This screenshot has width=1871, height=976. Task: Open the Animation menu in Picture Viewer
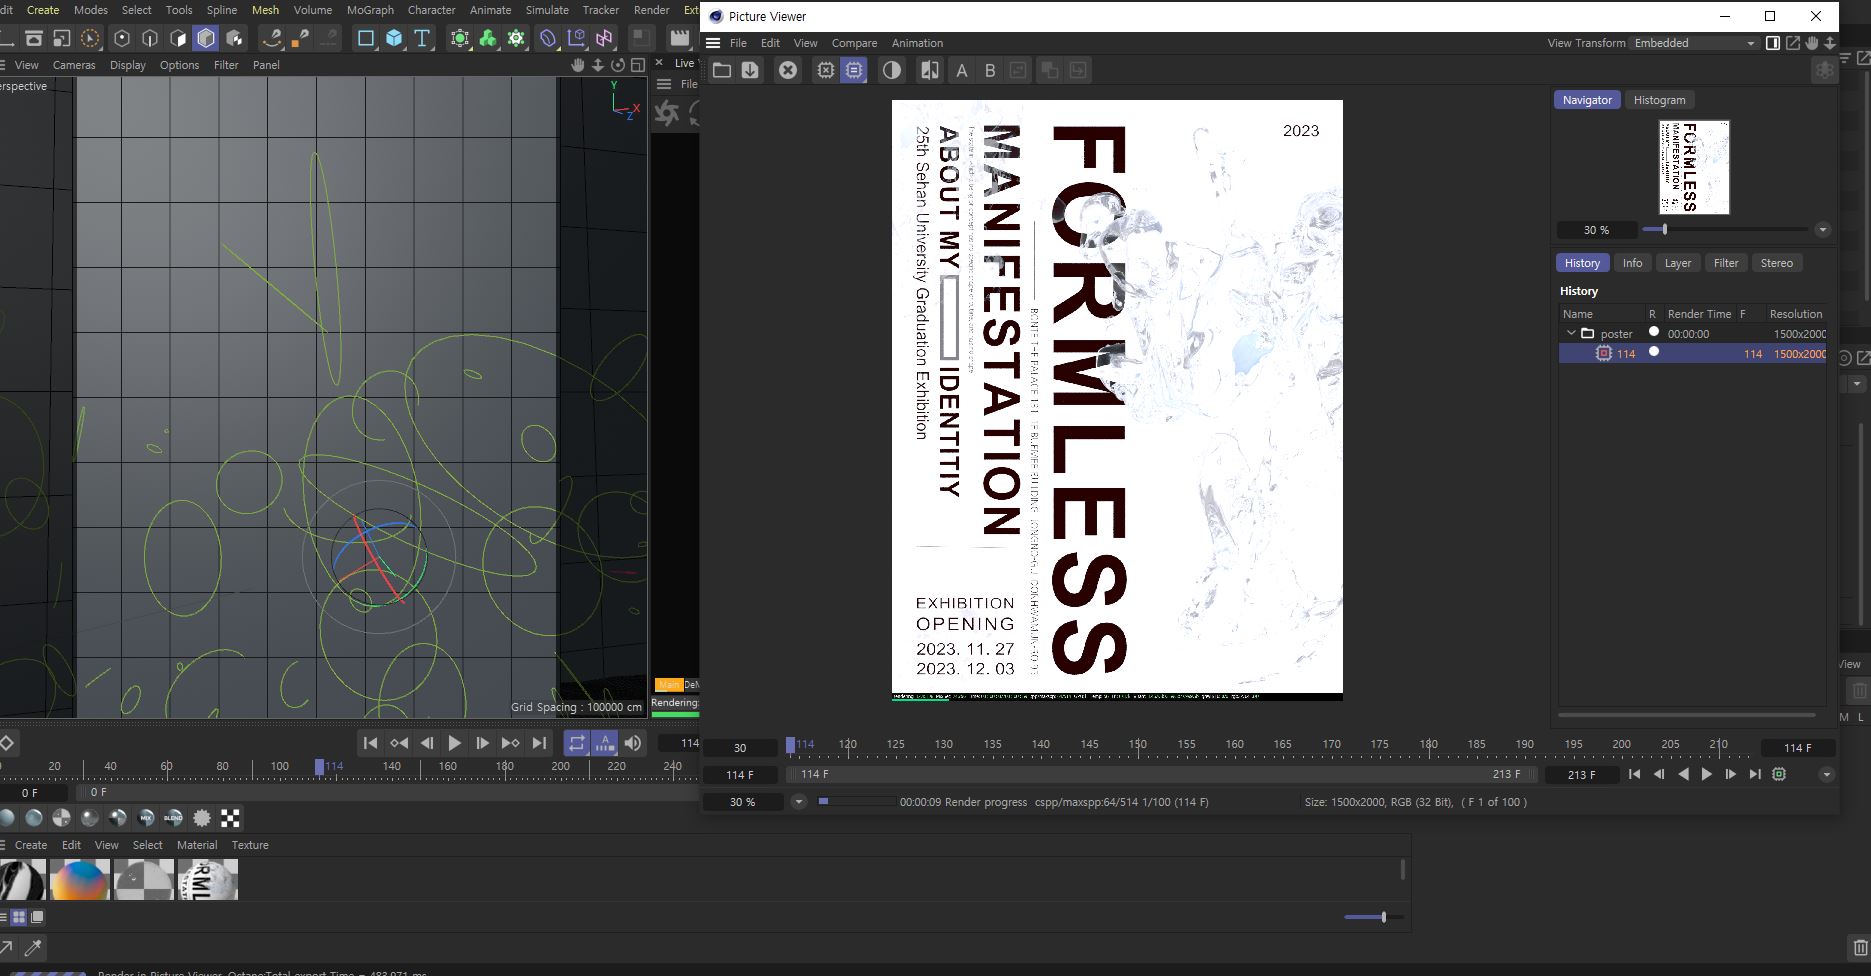[917, 43]
